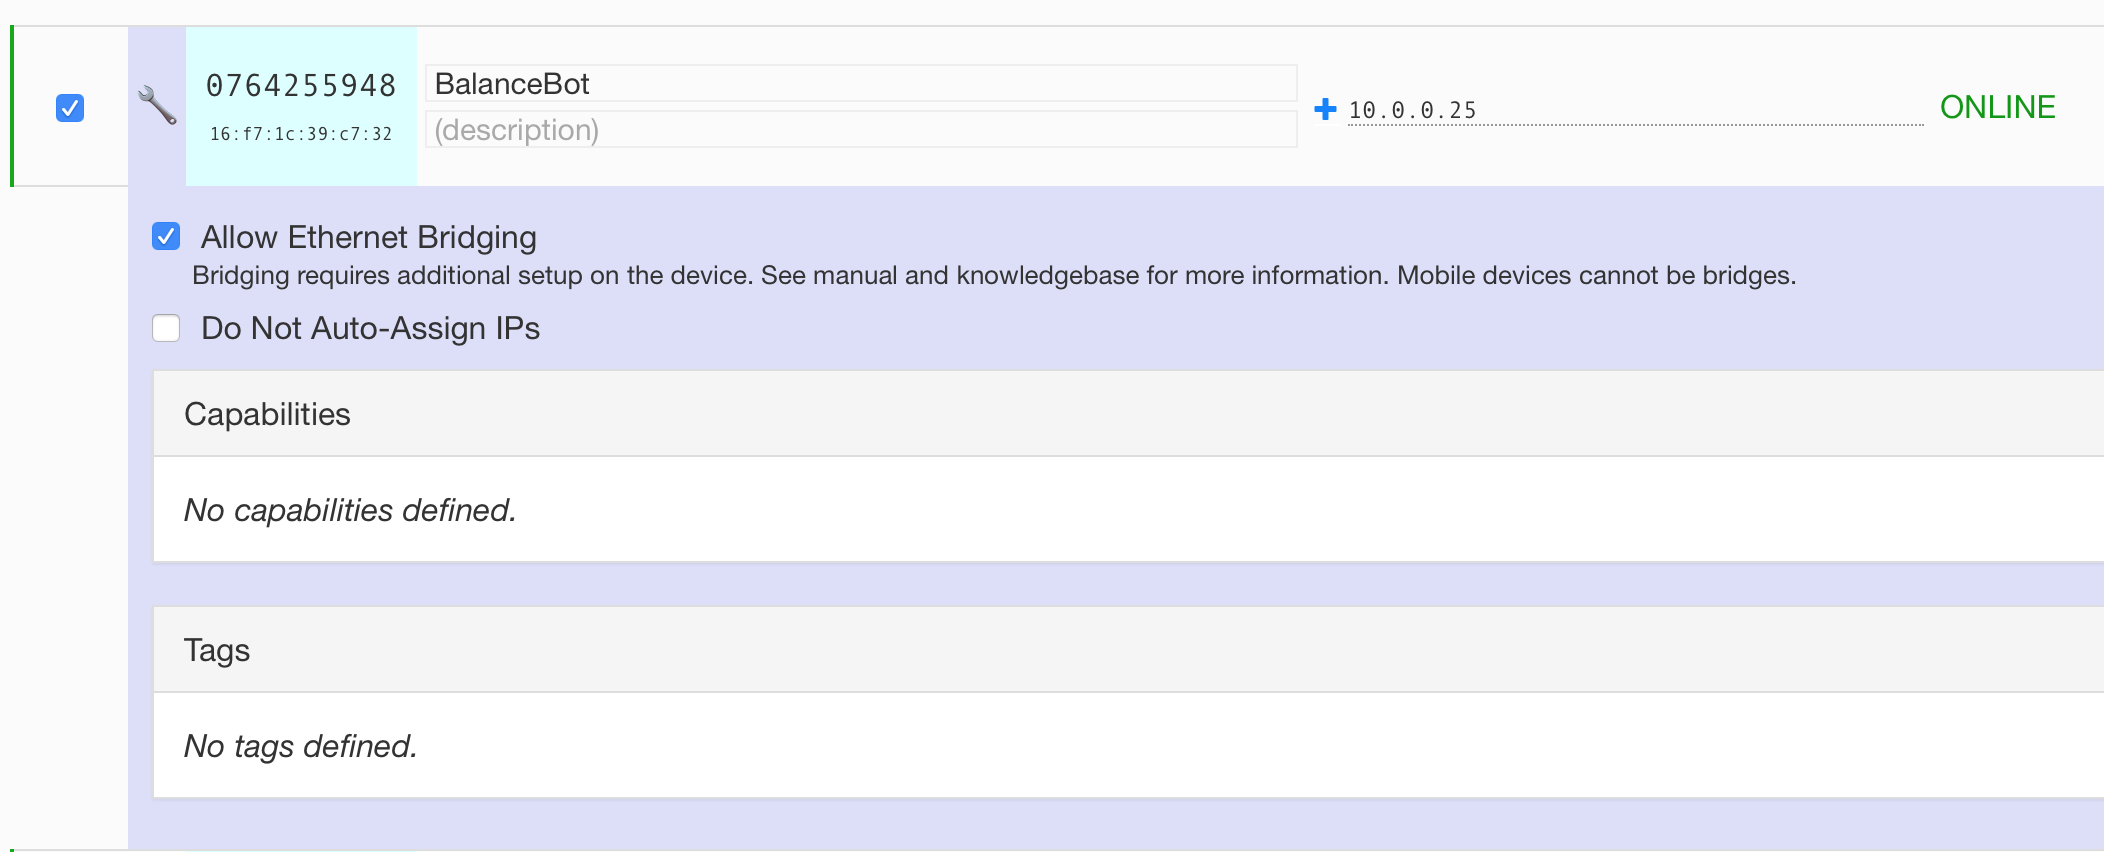Screen dimensions: 2104x852
Task: Select MAC address 16:f7:1c:39:c7:32
Action: click(x=301, y=134)
